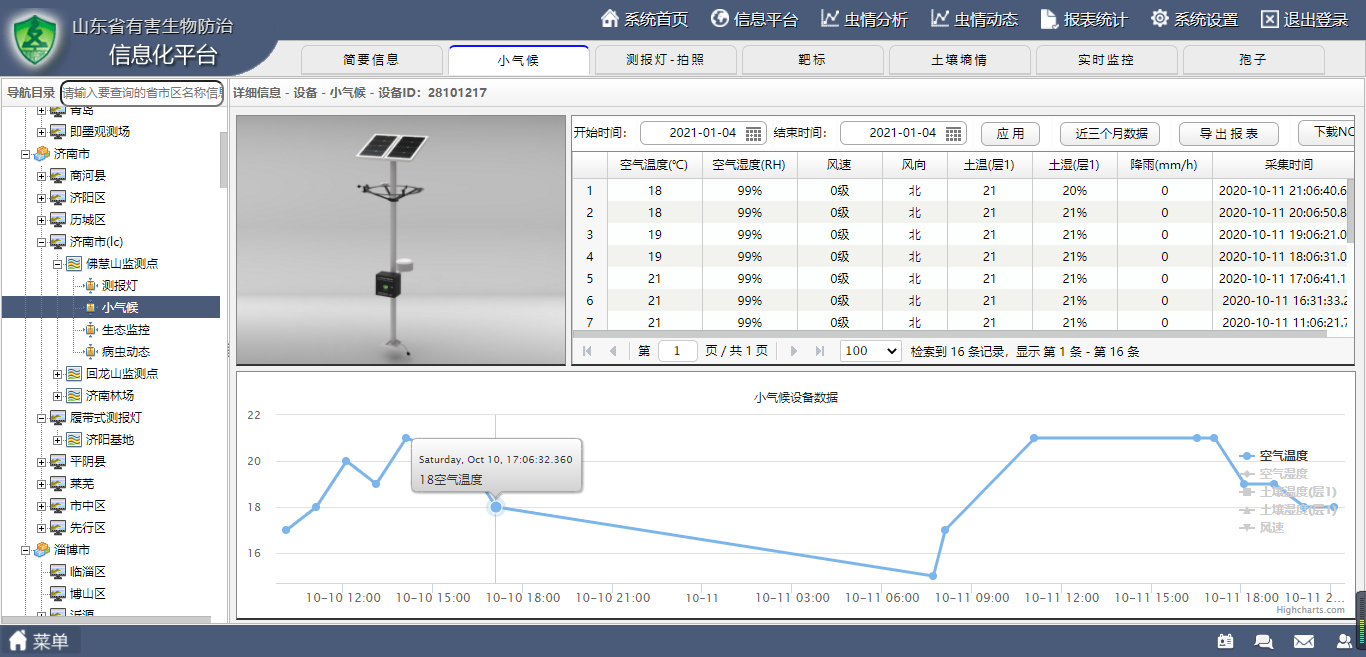The image size is (1366, 657).
Task: Click the mail envelope icon in bottom bar
Action: coord(1304,641)
